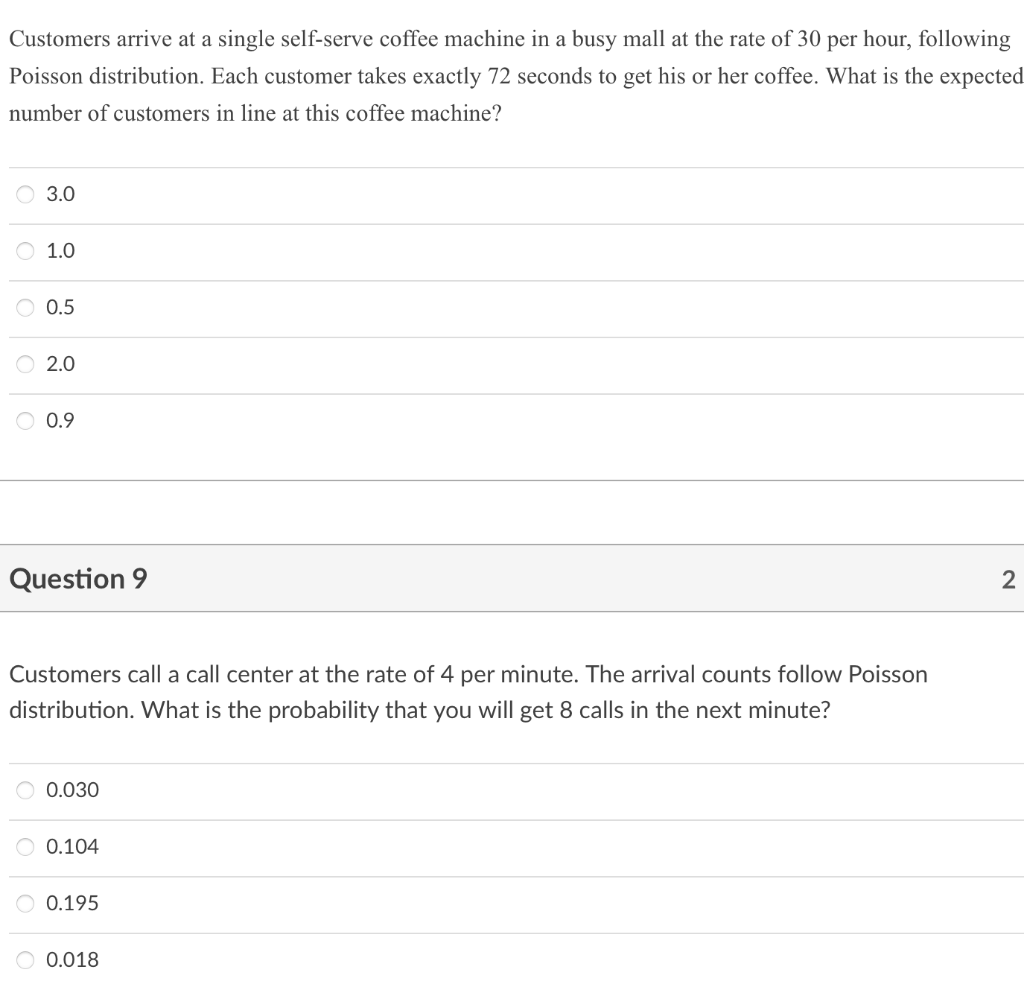
Task: Click the '3.0' answer label text
Action: pos(60,195)
